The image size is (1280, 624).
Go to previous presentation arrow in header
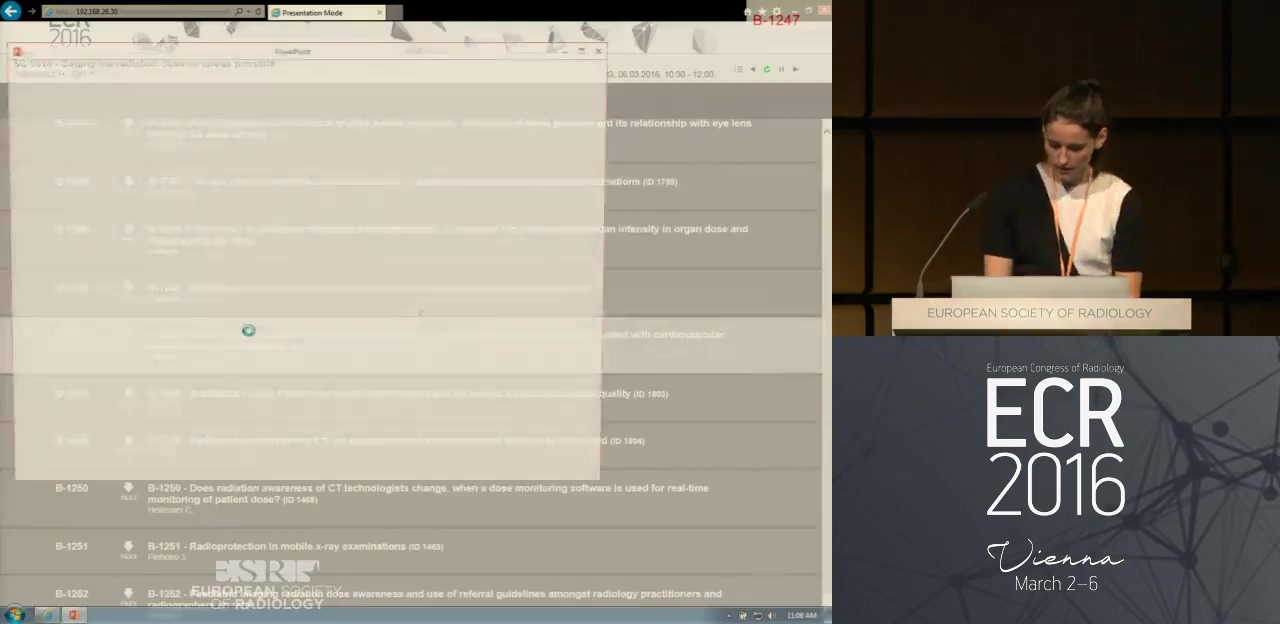[x=753, y=69]
